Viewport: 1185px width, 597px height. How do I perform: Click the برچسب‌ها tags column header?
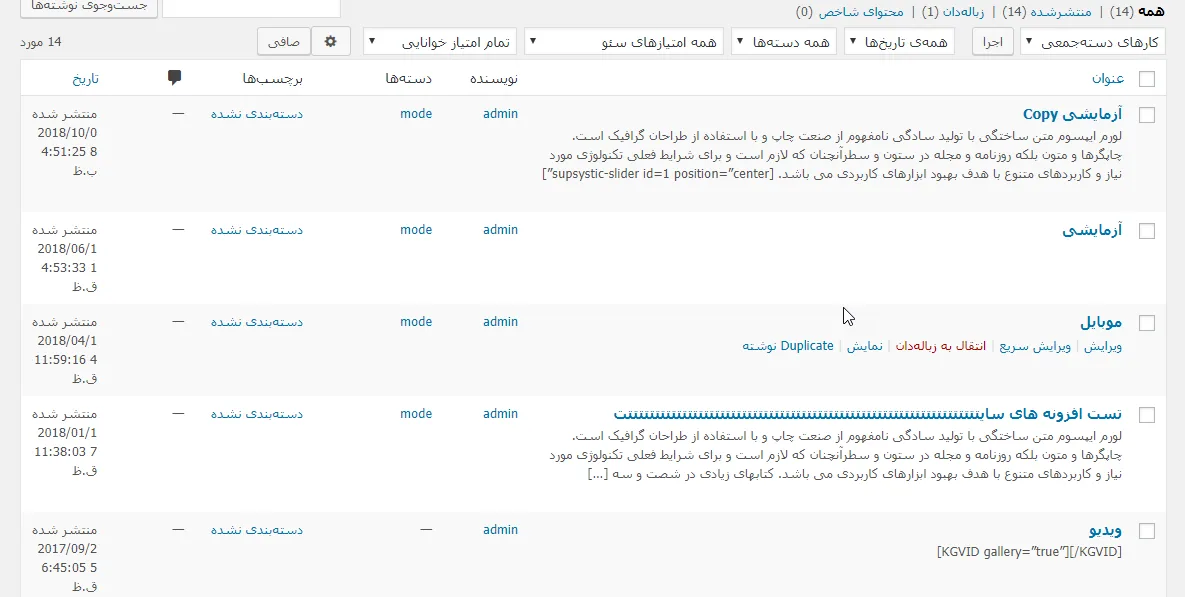pos(273,79)
